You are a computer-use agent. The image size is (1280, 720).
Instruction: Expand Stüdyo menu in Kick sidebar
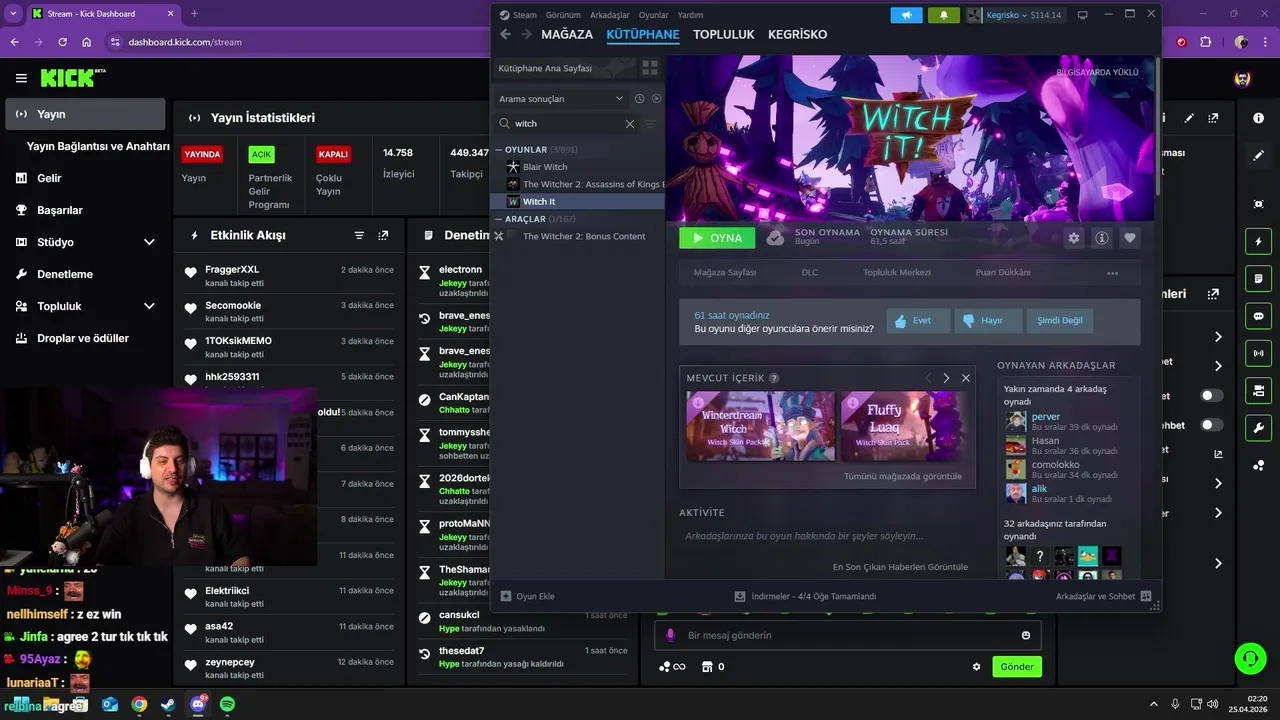(x=149, y=242)
